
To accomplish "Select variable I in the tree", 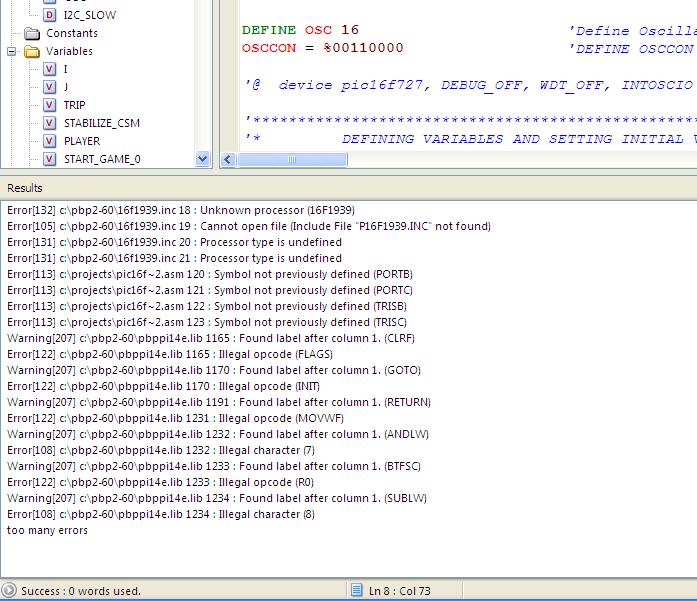I will (x=66, y=69).
